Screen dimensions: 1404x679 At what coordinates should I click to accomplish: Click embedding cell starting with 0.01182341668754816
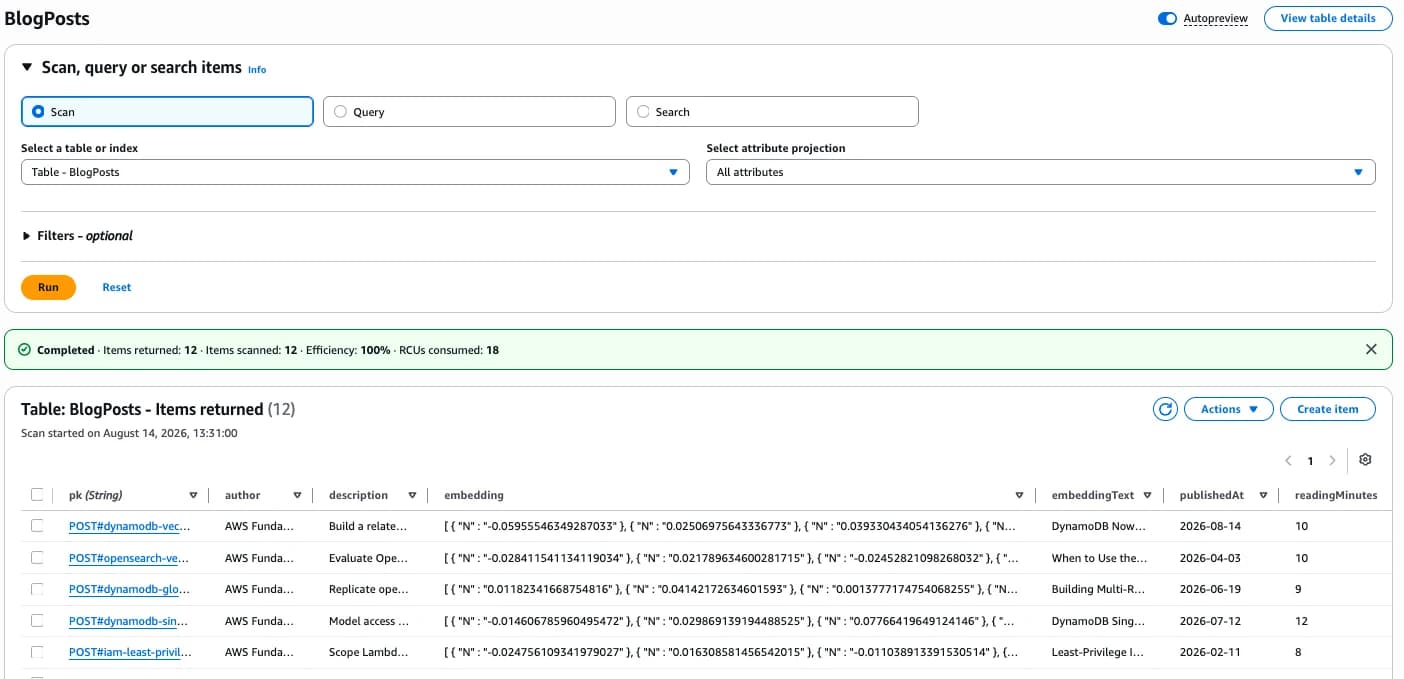(731, 589)
